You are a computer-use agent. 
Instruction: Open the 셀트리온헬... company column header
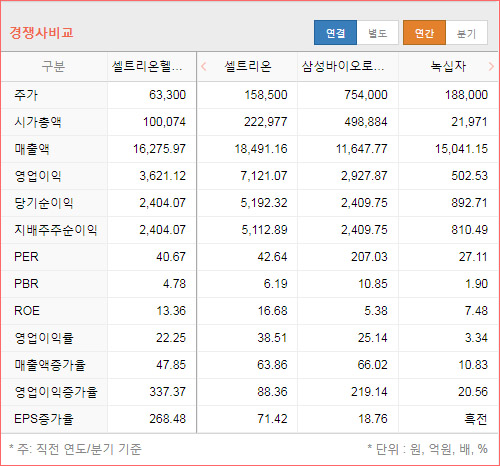click(147, 66)
